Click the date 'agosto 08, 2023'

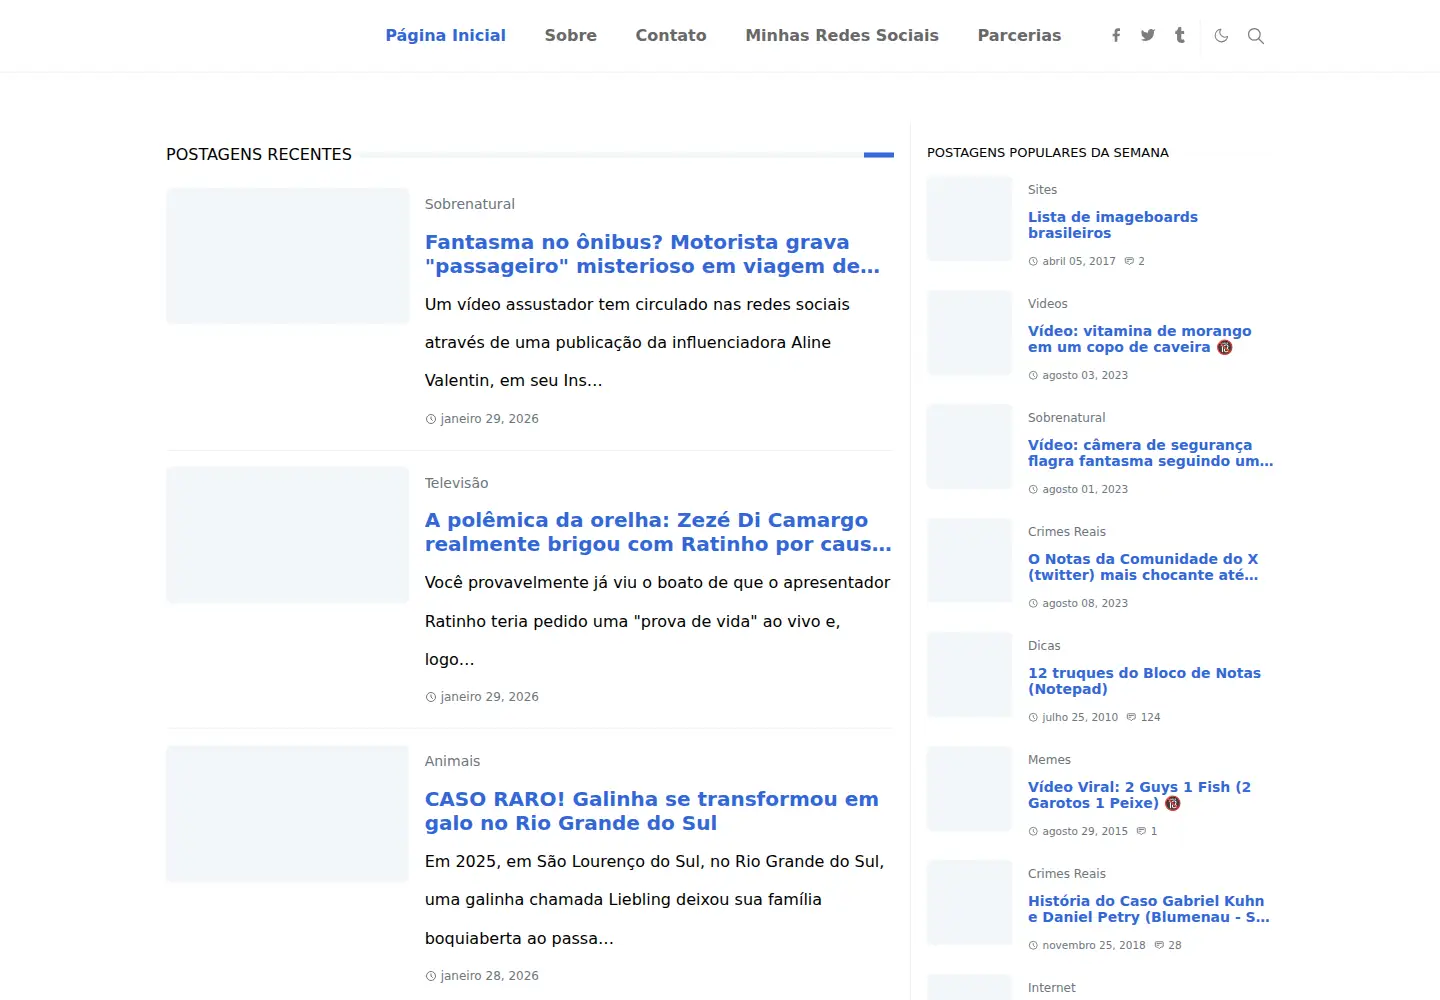[1085, 603]
